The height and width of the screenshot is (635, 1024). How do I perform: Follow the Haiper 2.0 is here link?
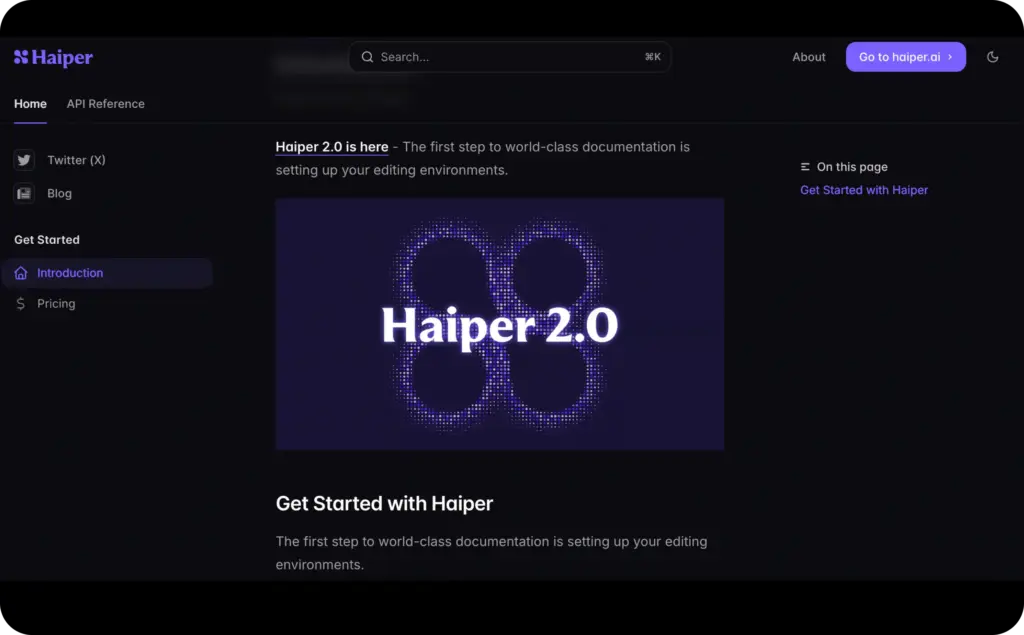(332, 147)
